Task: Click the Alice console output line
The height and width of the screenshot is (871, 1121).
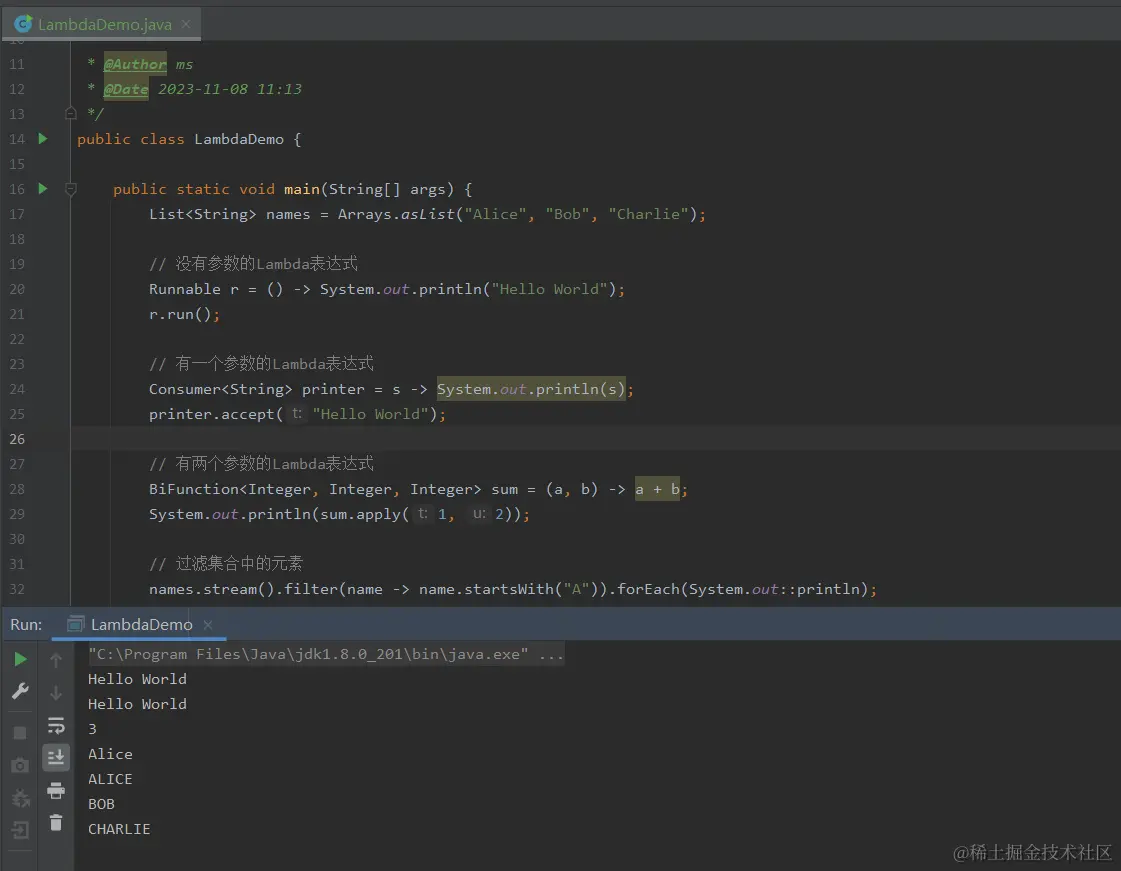Action: (110, 754)
